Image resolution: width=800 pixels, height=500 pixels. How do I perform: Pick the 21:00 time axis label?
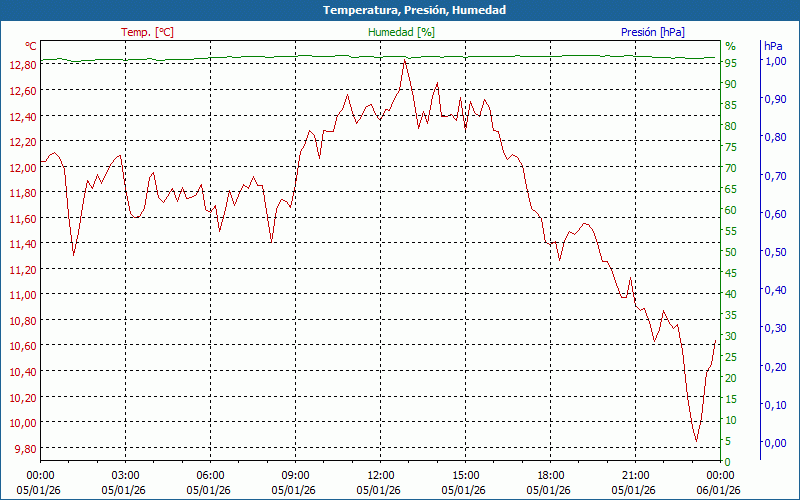coord(635,475)
